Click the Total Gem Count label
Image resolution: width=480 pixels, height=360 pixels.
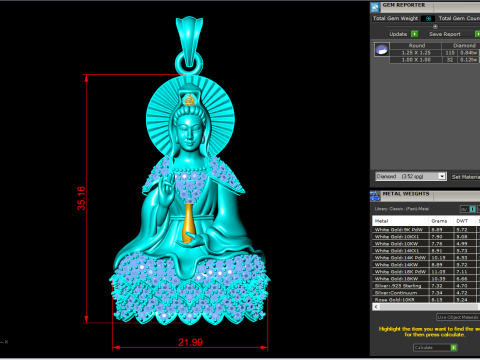pyautogui.click(x=459, y=18)
